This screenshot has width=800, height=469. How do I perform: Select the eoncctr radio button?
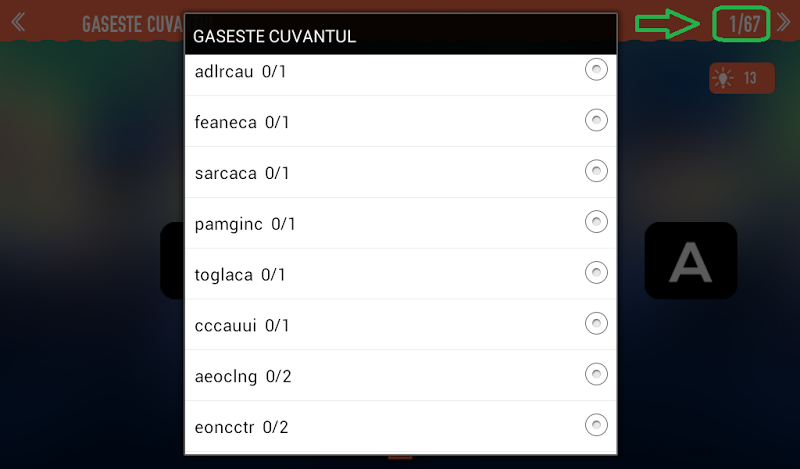pos(596,425)
